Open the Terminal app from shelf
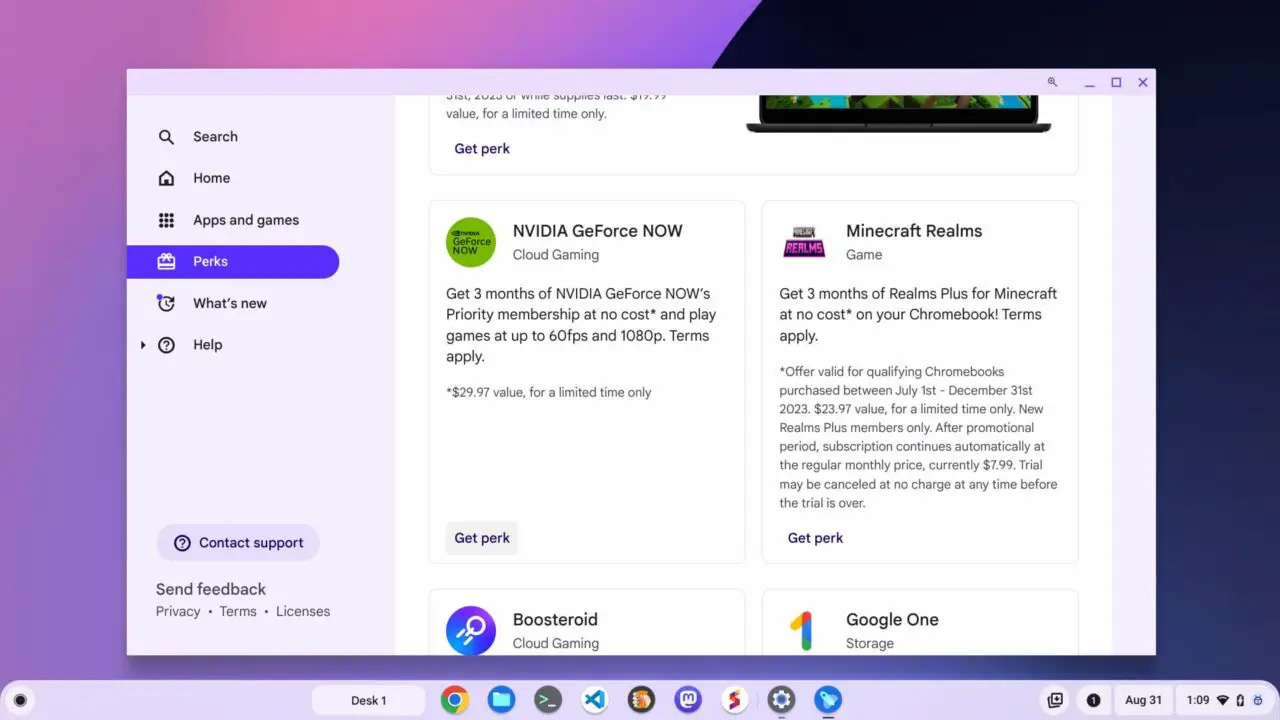Viewport: 1280px width, 720px height. coord(548,700)
